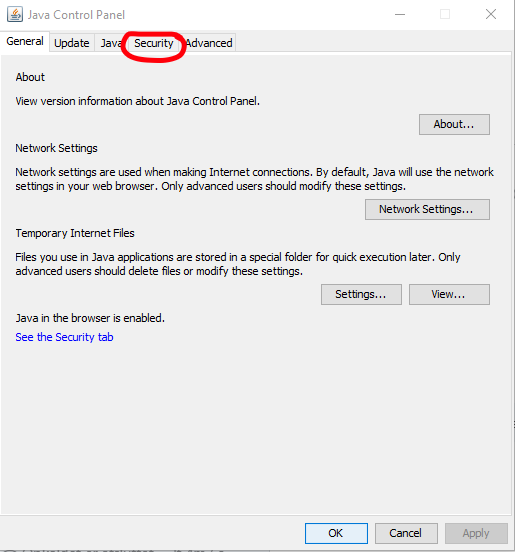Switch to the General tab
The image size is (515, 552).
pos(25,41)
